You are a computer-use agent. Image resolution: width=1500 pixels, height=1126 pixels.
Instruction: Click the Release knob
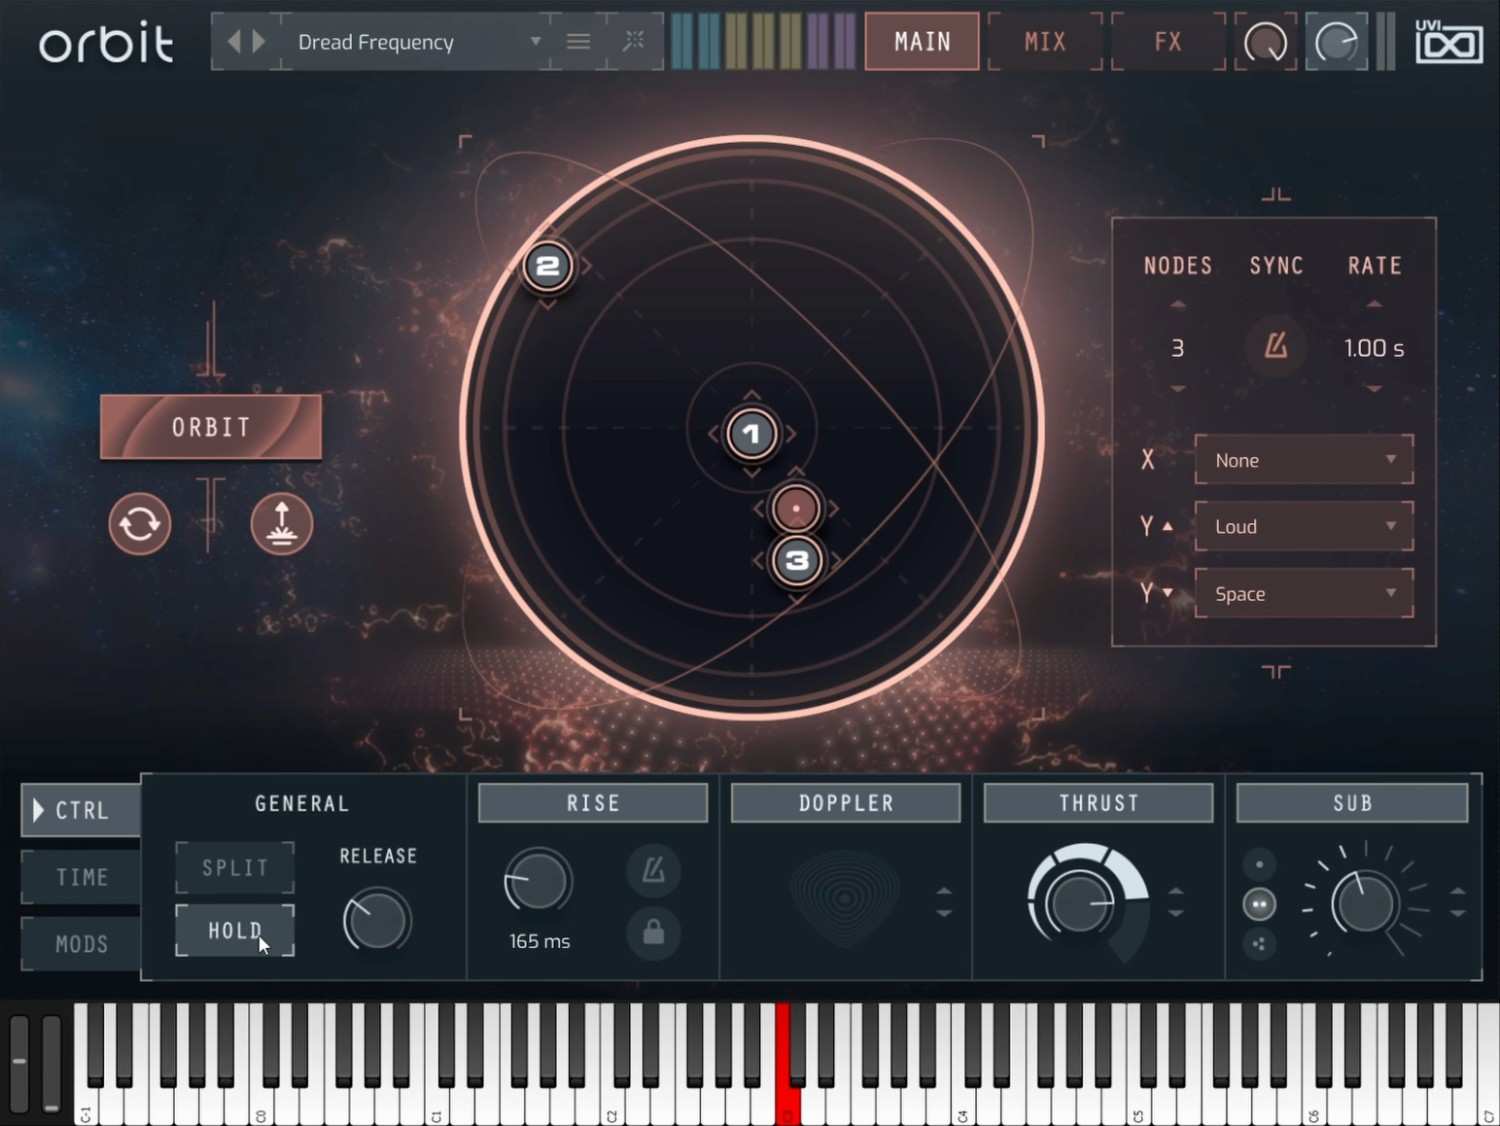pyautogui.click(x=377, y=921)
